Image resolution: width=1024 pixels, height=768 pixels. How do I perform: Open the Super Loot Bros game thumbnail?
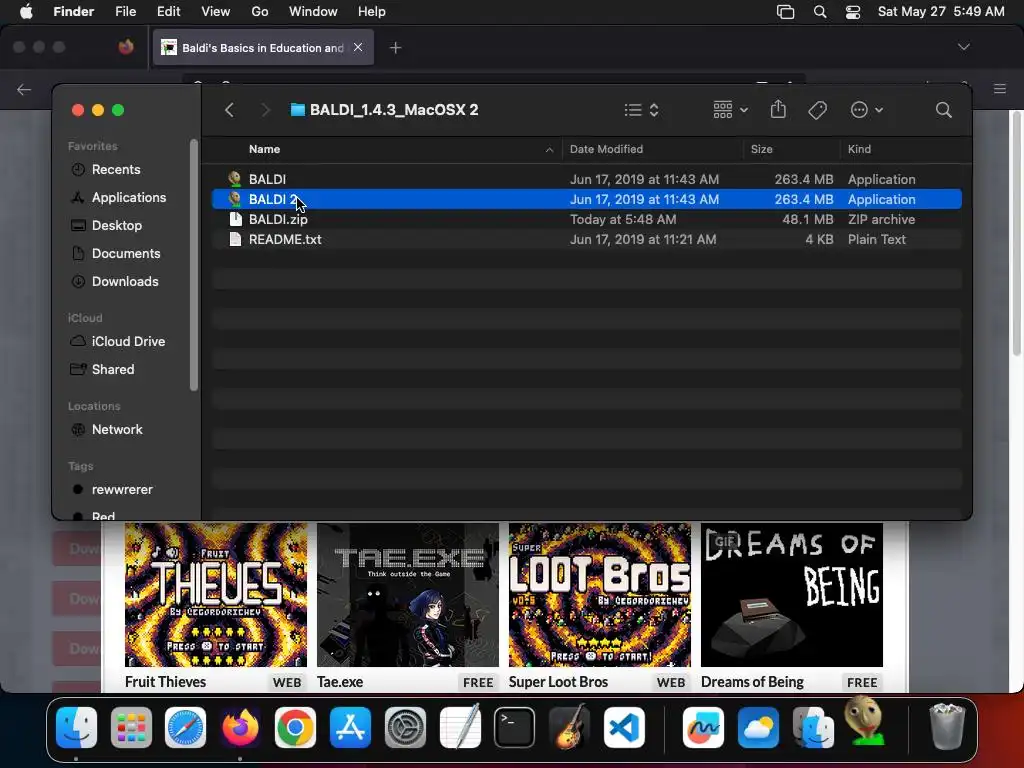pyautogui.click(x=600, y=594)
